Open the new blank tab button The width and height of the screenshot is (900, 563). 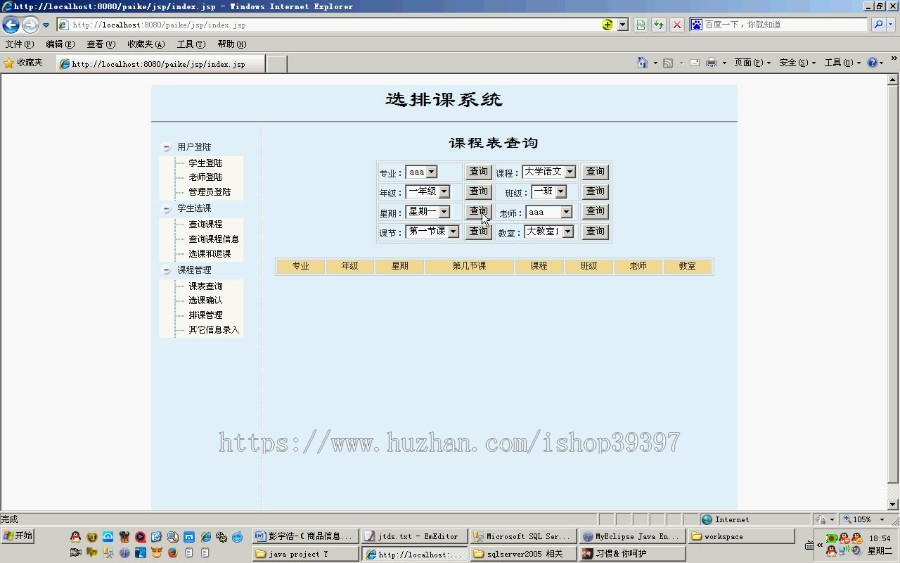pos(277,64)
